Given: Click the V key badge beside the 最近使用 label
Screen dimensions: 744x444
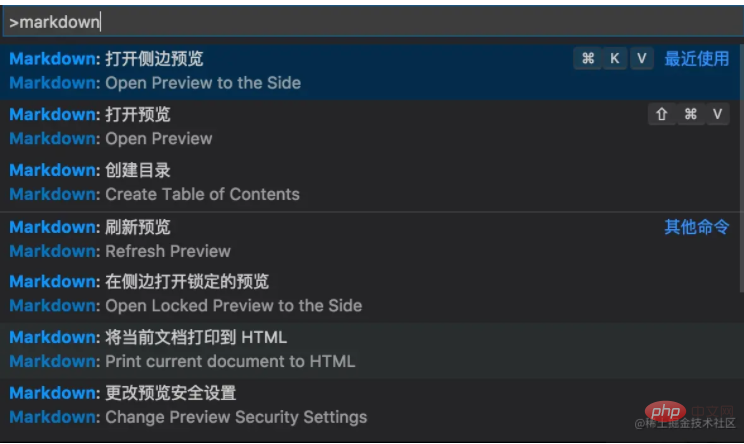Looking at the screenshot, I should pos(641,59).
